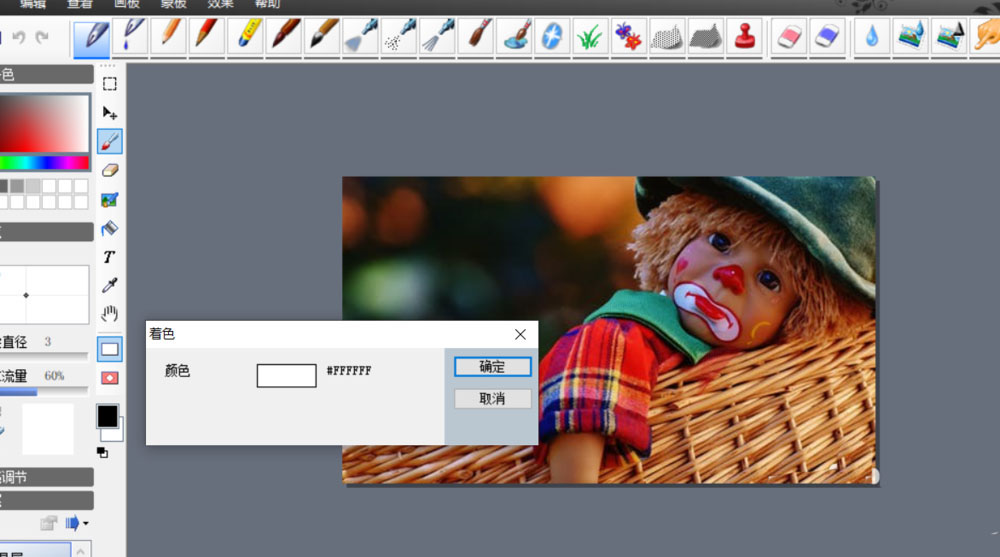Viewport: 1000px width, 557px height.
Task: Click the brush dynamics graph box
Action: click(x=43, y=295)
